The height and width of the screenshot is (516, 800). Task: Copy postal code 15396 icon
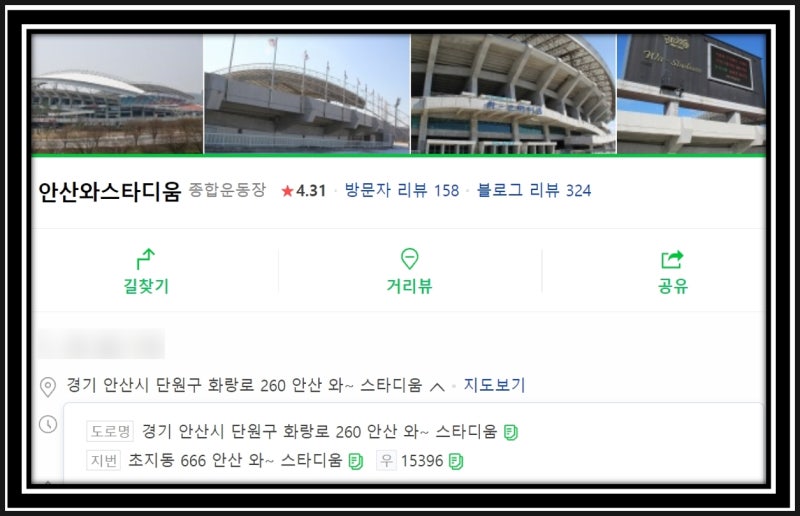pos(456,461)
